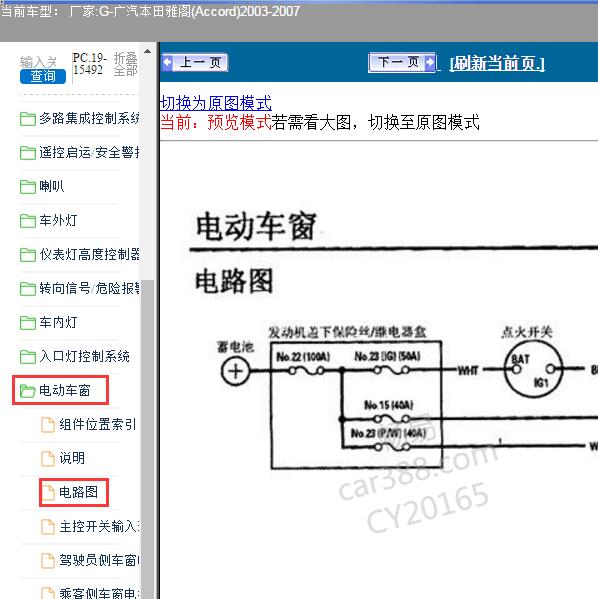This screenshot has width=598, height=599.
Task: Click the folder icon beside 遥控启运
Action: (x=28, y=153)
